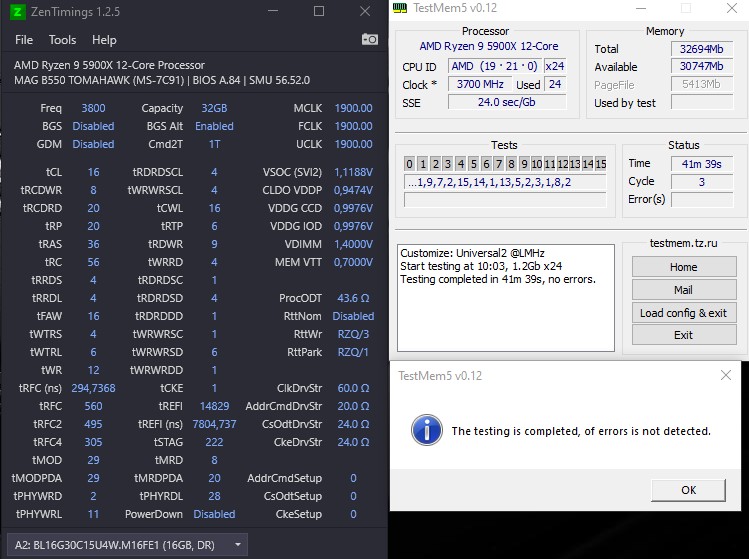Click the TestMem5 log text box
Image resolution: width=749 pixels, height=559 pixels.
[506, 298]
